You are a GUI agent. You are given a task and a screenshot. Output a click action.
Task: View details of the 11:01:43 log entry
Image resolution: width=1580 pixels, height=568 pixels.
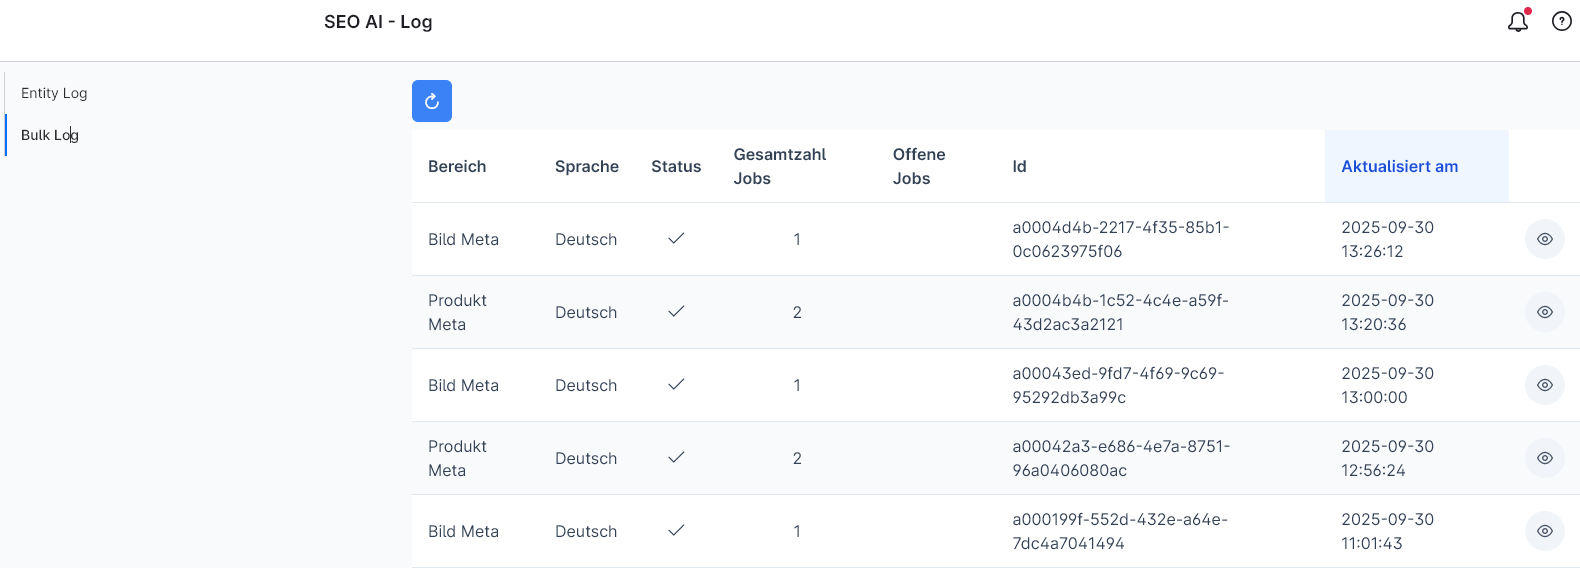point(1544,531)
